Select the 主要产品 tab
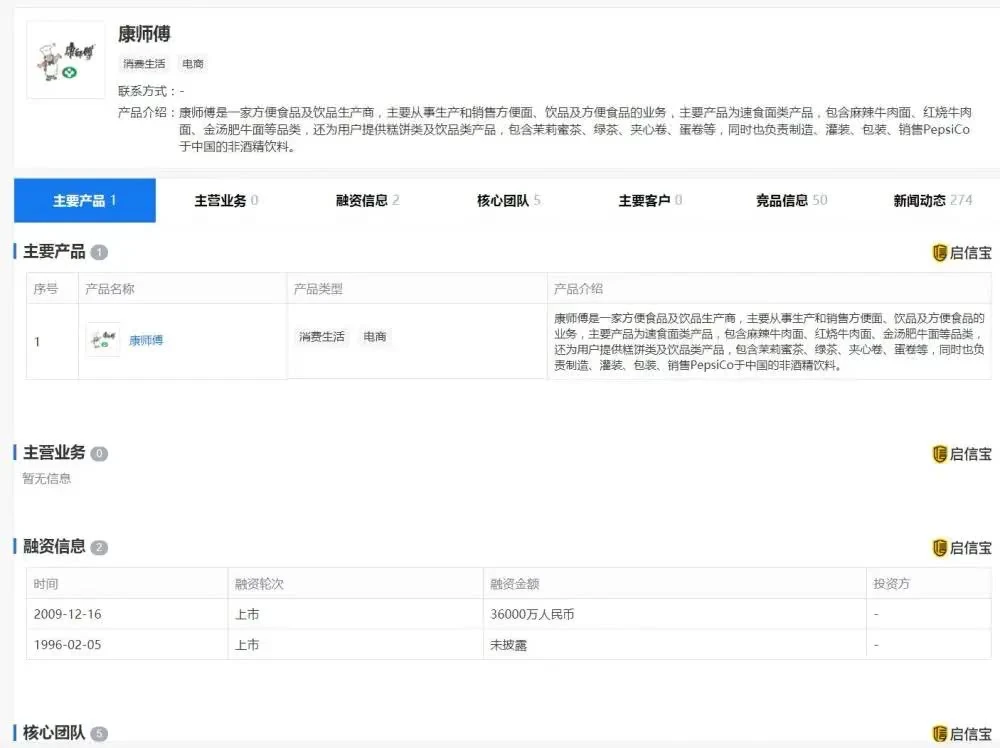The height and width of the screenshot is (748, 1000). [85, 201]
